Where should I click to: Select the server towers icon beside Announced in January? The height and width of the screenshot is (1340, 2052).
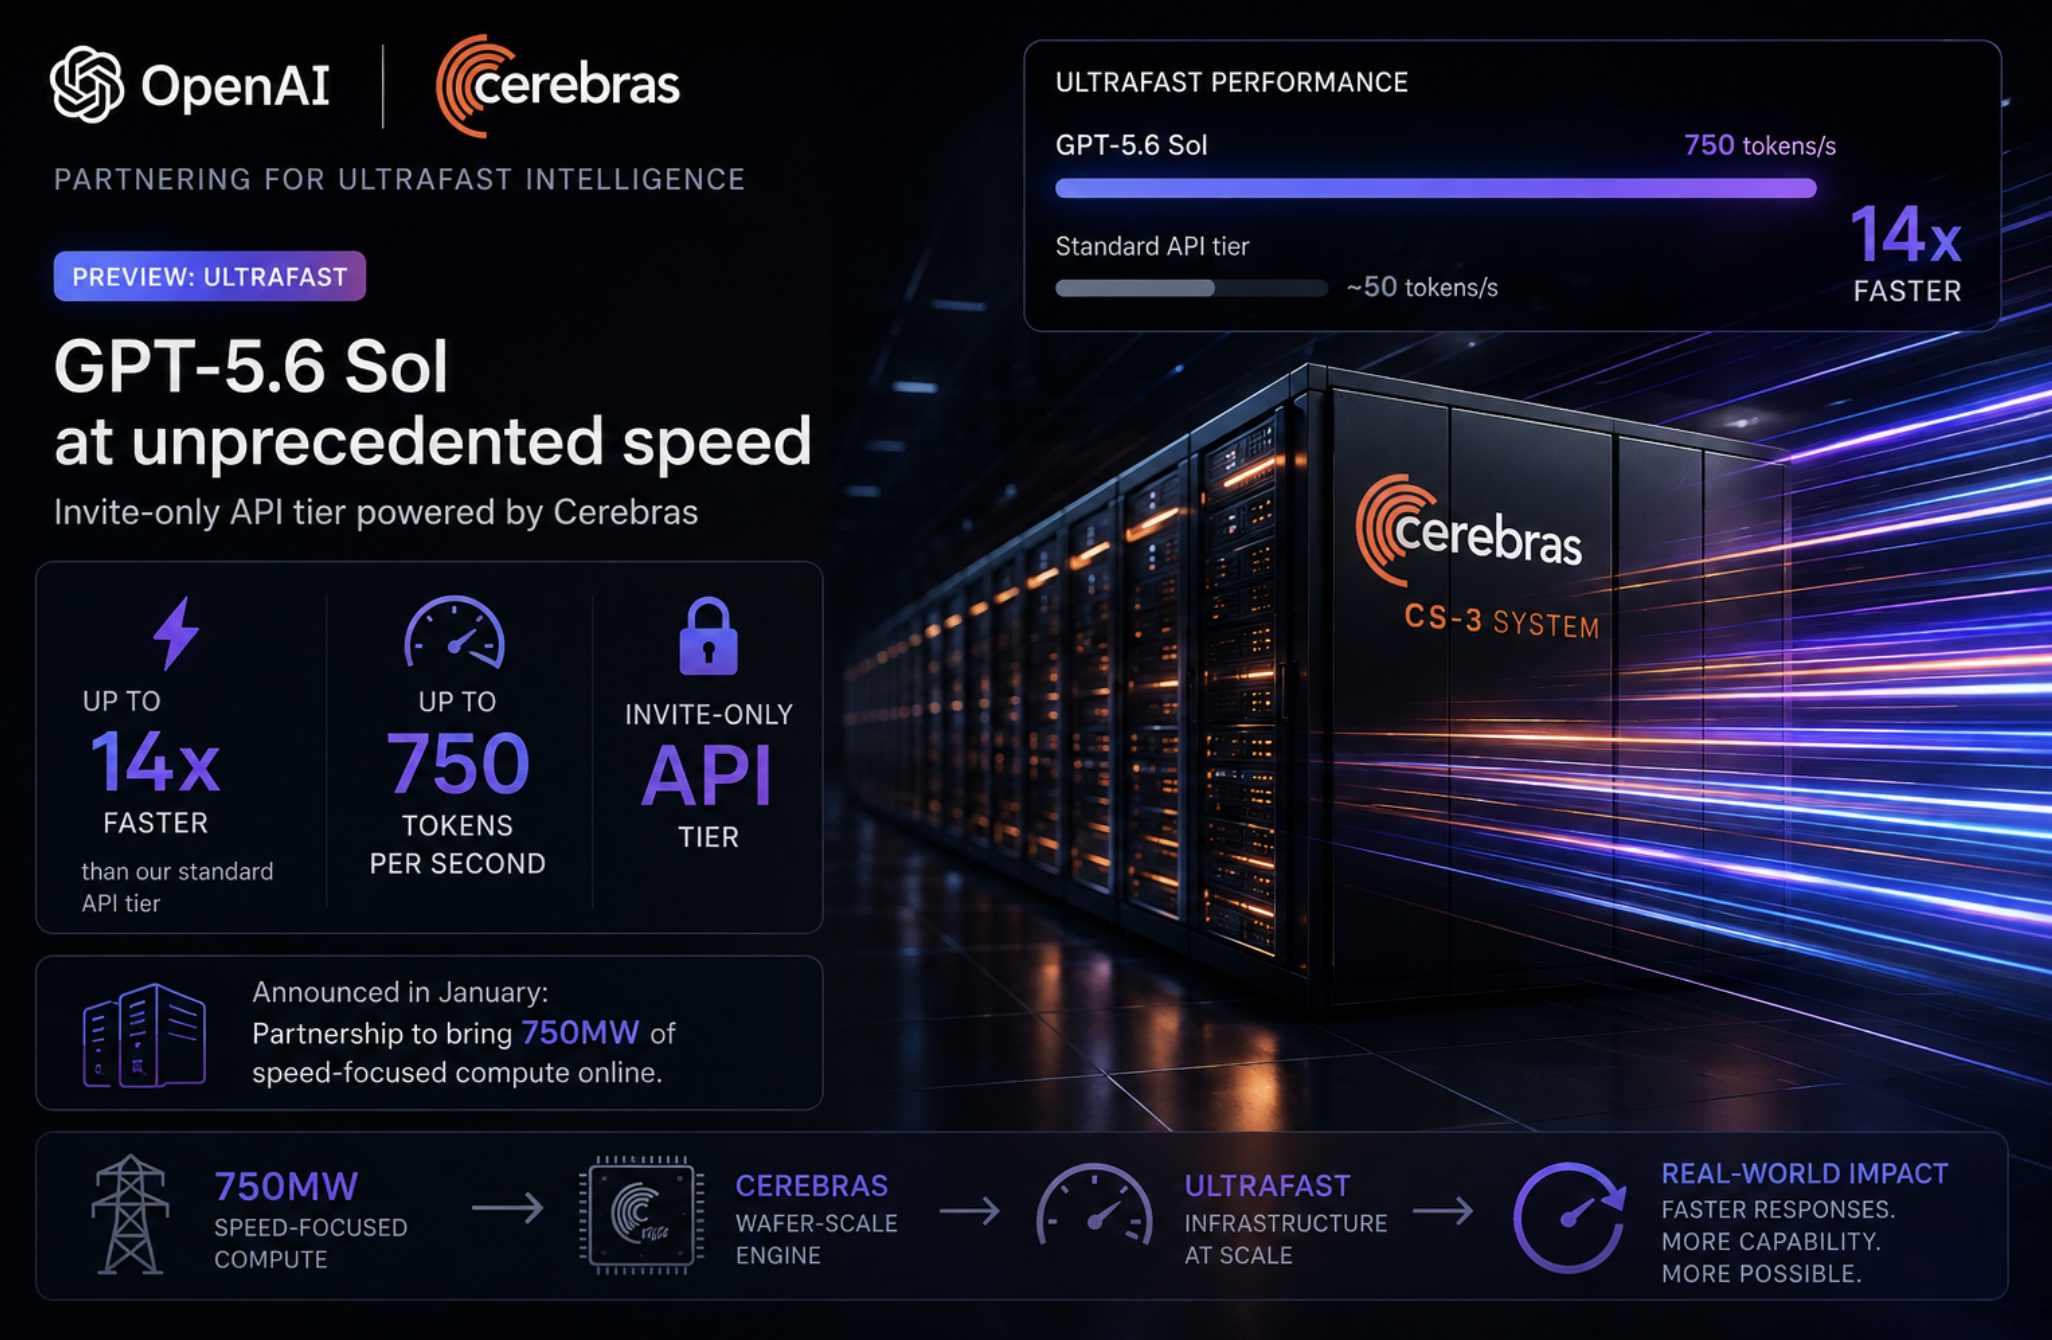click(x=145, y=1035)
